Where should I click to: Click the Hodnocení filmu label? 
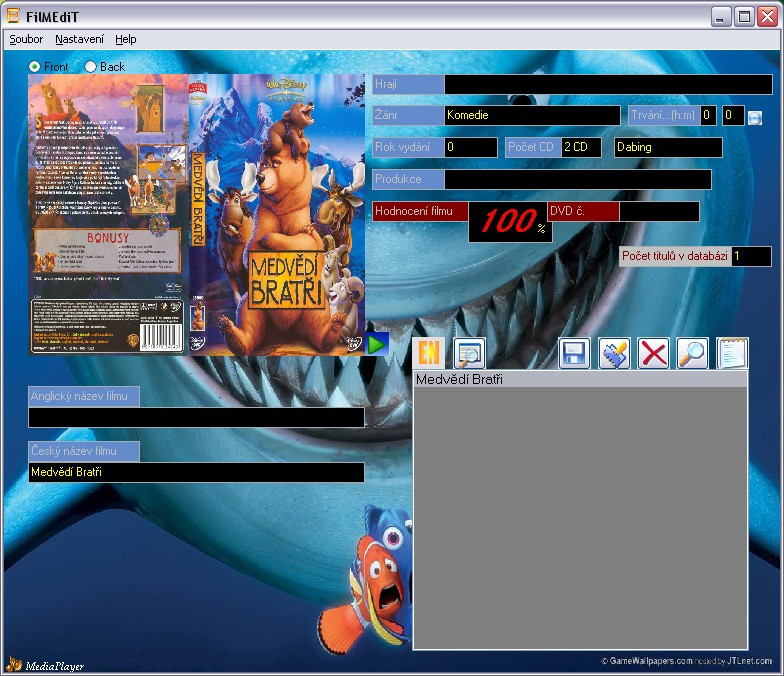420,212
